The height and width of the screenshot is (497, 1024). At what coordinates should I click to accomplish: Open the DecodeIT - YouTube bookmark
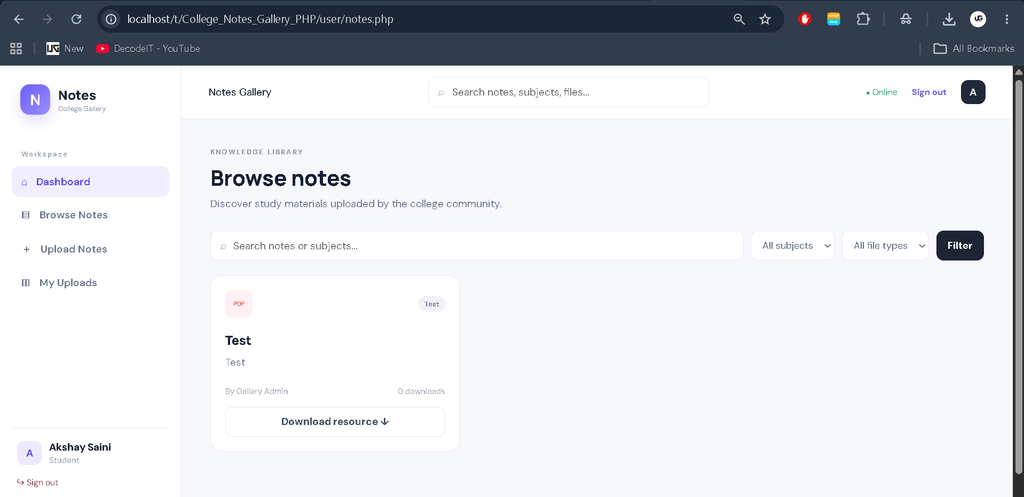coord(148,48)
